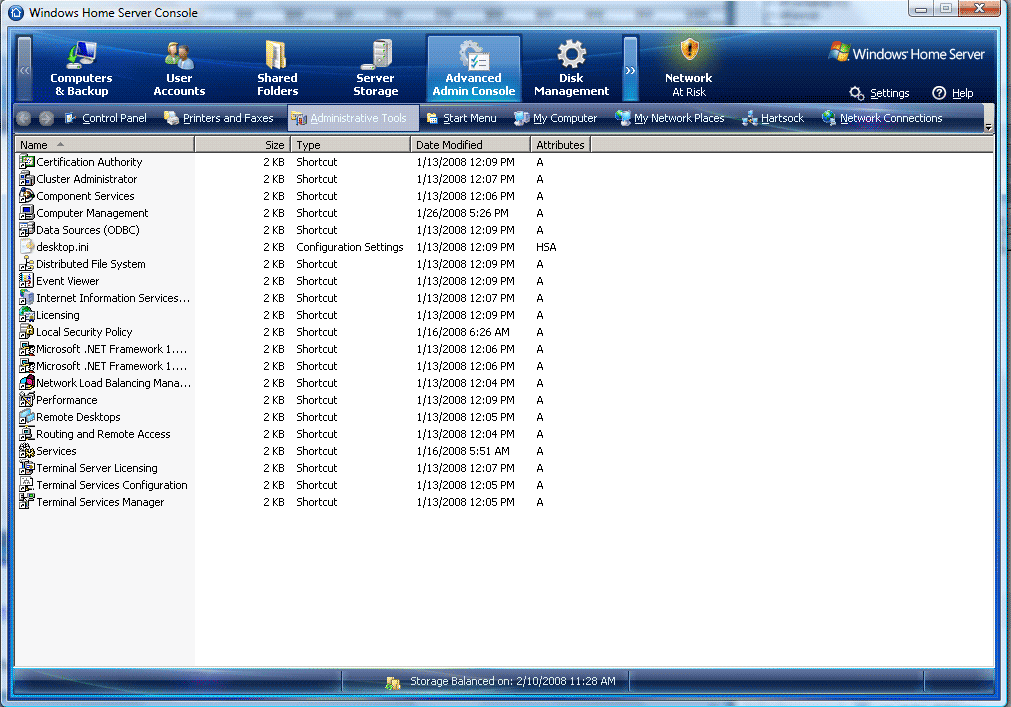This screenshot has height=707, width=1011.
Task: Open My Network Places
Action: (670, 119)
